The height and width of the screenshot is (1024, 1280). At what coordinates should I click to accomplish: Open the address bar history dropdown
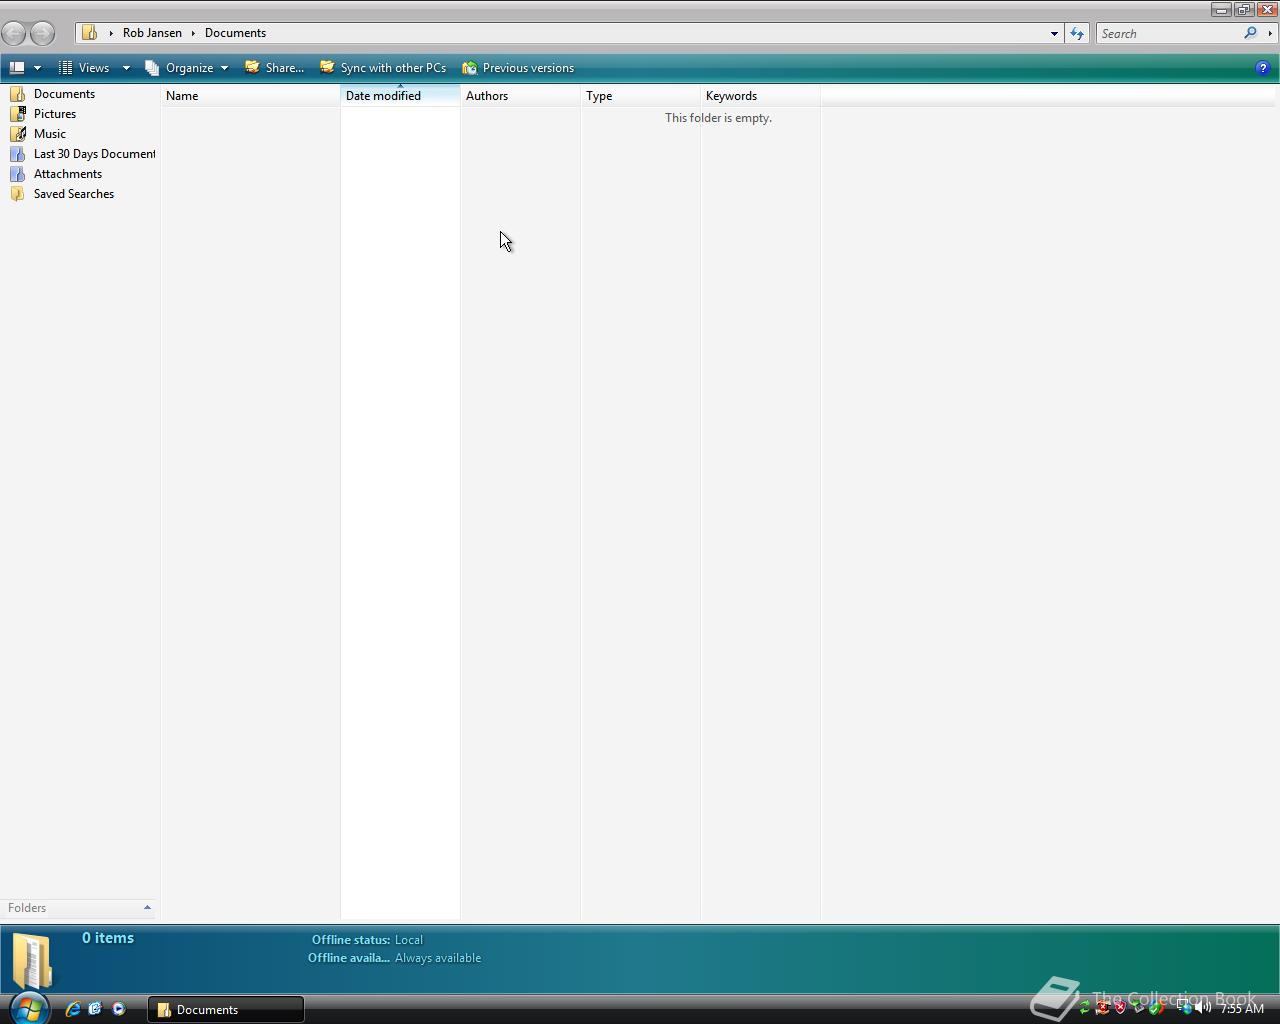[x=1054, y=33]
